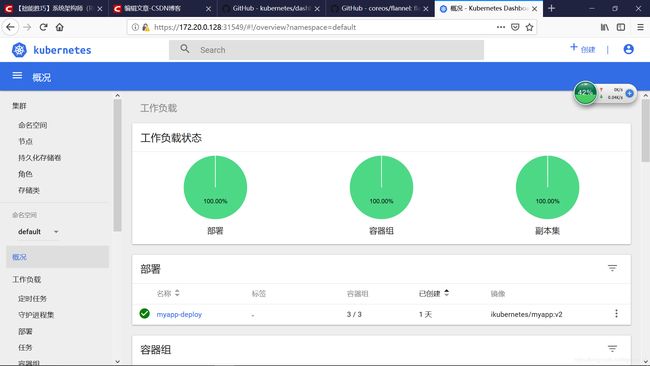Screen dimensions: 650x366
Task: Click the 副本集 100% pie chart
Action: 547,187
